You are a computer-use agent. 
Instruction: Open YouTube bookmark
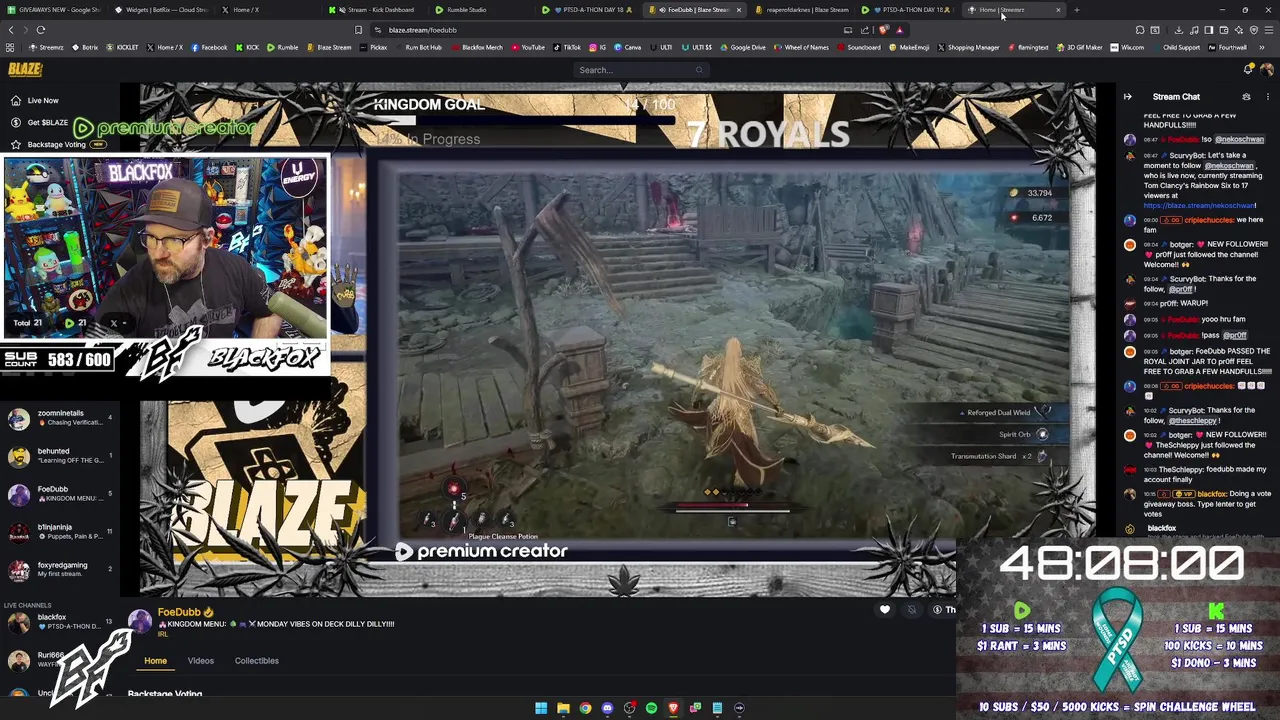tap(527, 47)
